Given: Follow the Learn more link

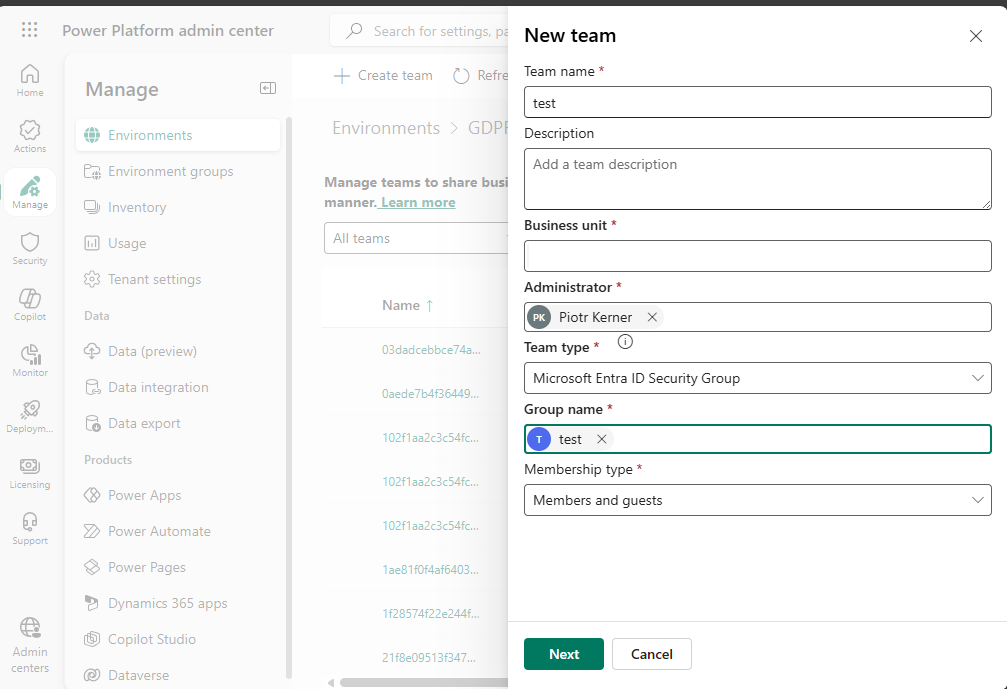Looking at the screenshot, I should (x=418, y=202).
